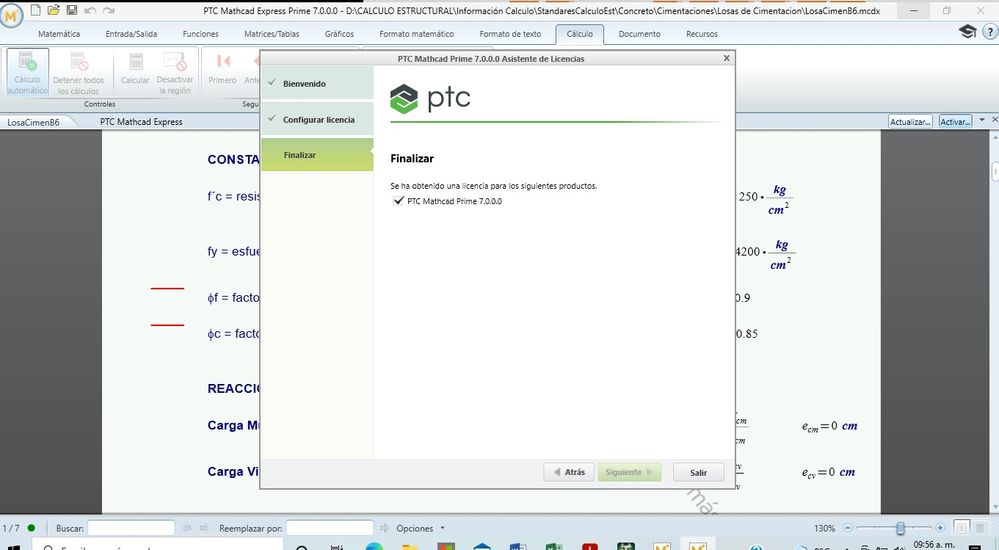Open the Matemática ribbon tab
This screenshot has height=550, width=999.
pyautogui.click(x=59, y=34)
